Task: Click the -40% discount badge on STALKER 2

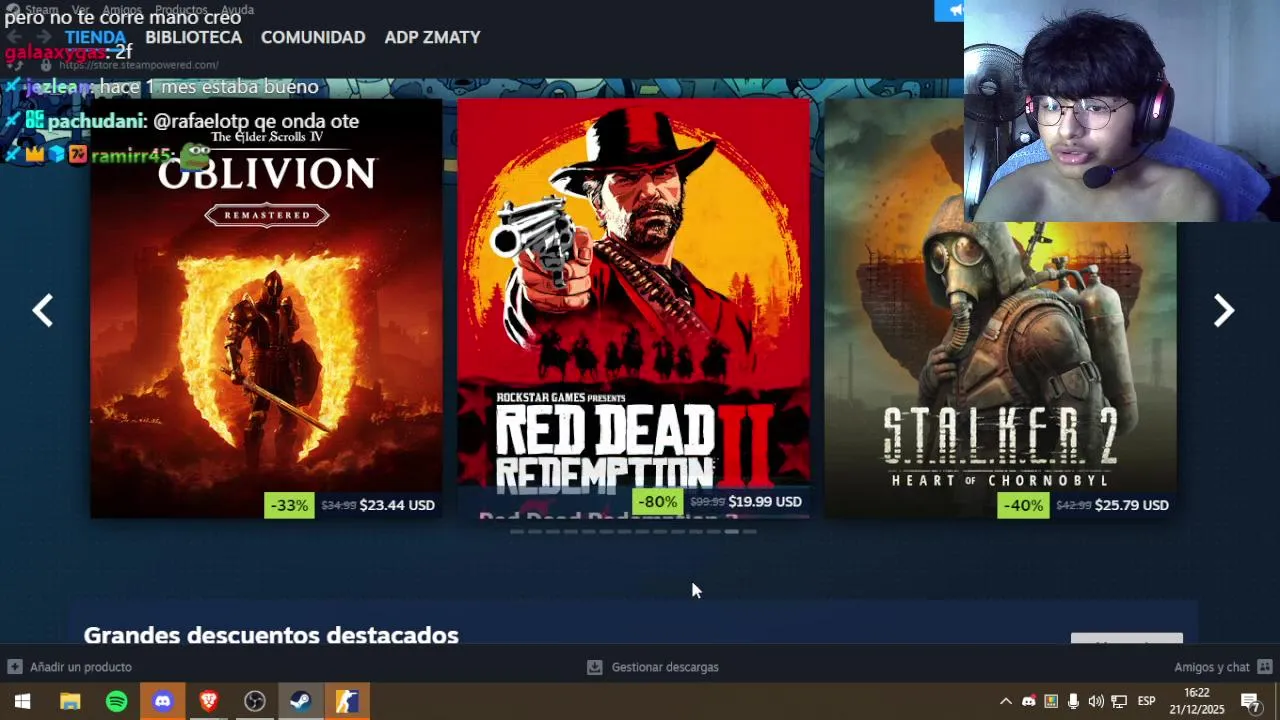Action: click(x=1023, y=505)
